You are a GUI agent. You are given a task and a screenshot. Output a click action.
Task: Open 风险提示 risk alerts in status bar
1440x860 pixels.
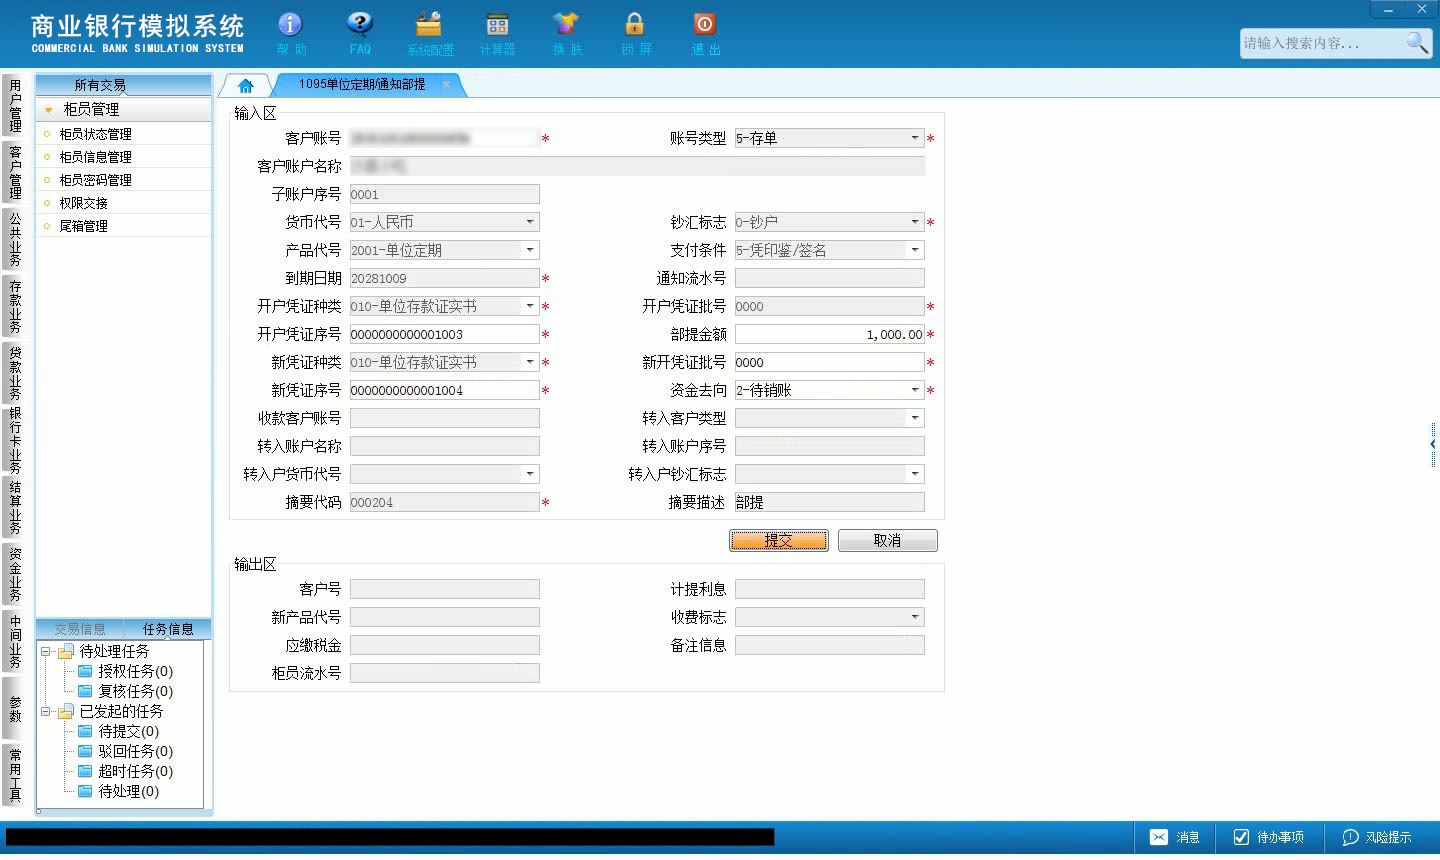[1377, 837]
